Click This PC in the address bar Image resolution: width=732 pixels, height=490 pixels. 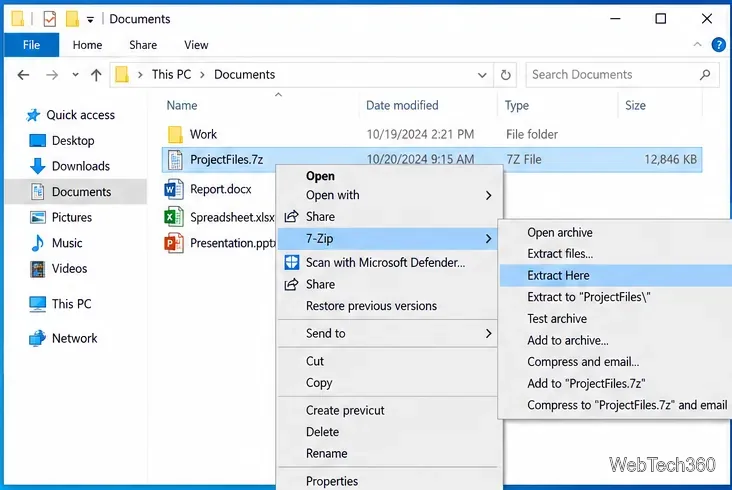(171, 75)
